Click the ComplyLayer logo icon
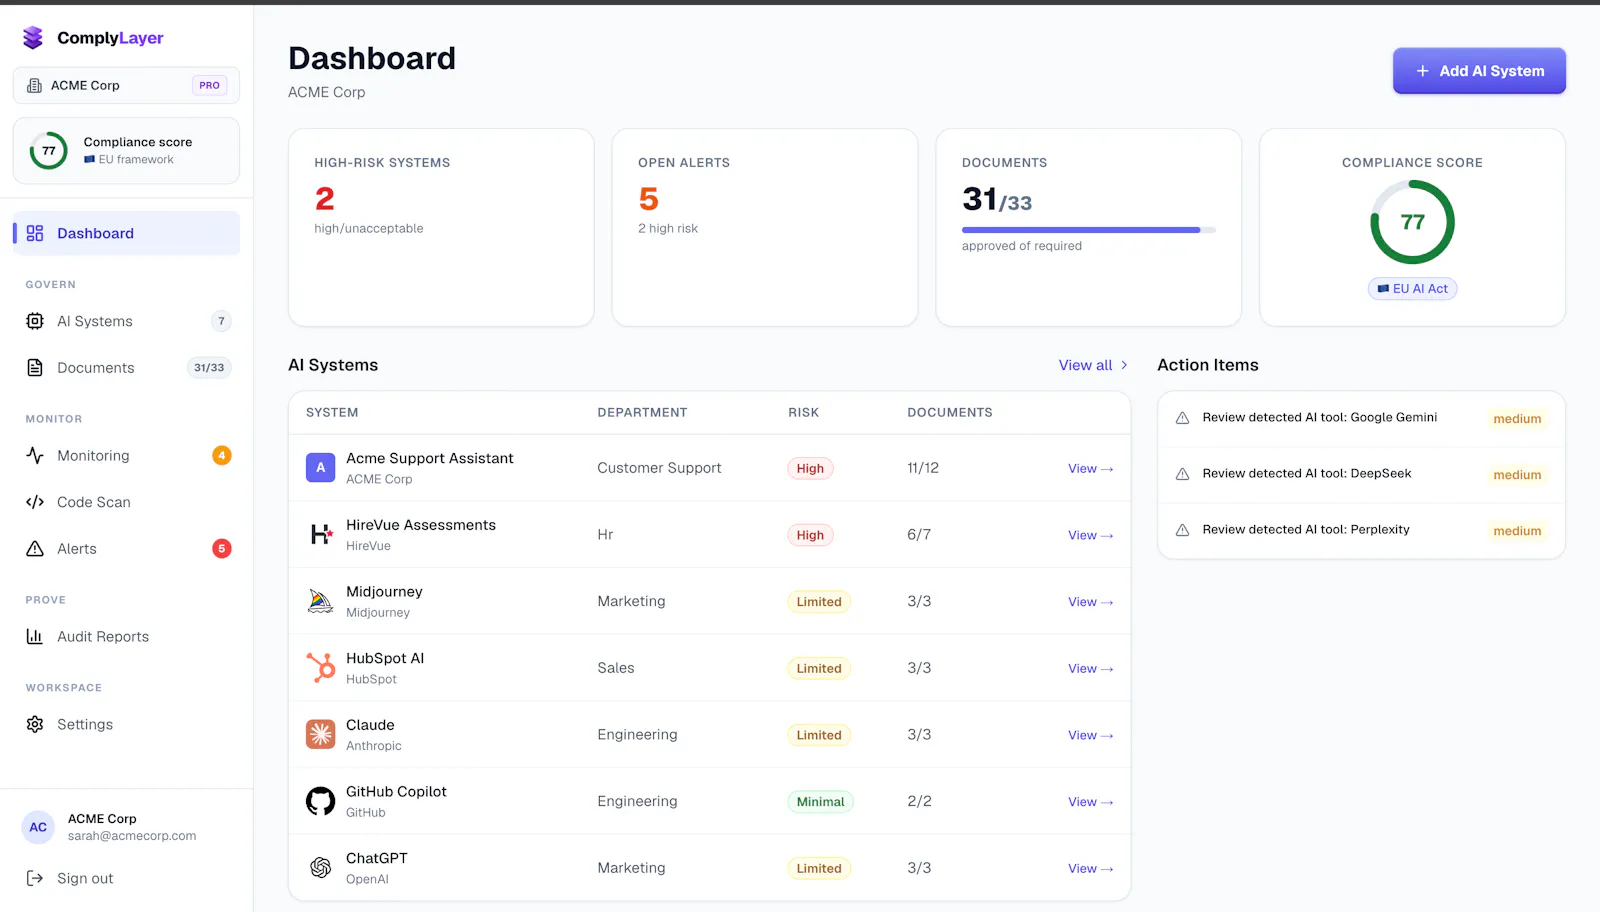The height and width of the screenshot is (912, 1600). point(33,38)
